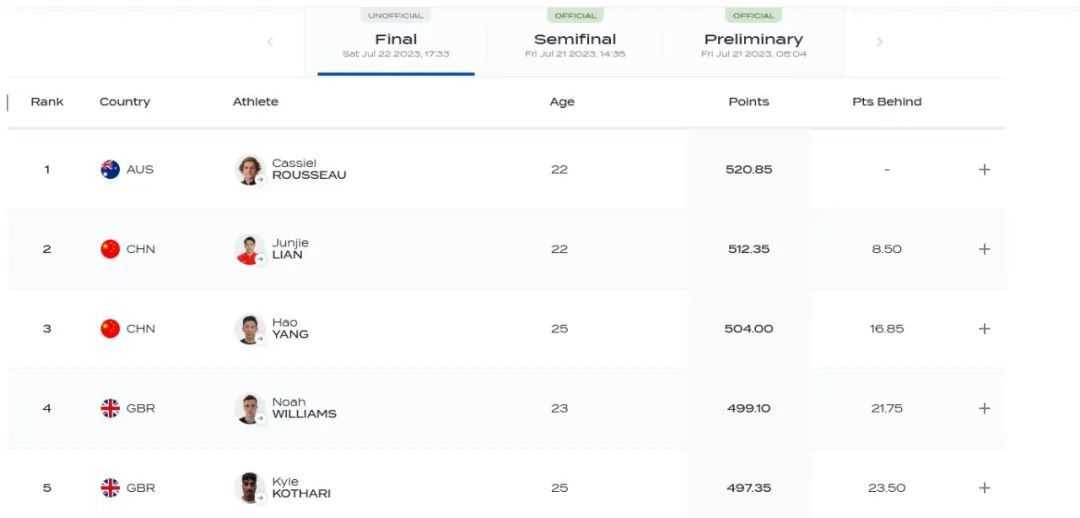
Task: Click the China flag beside Junjie Lian
Action: click(x=110, y=249)
